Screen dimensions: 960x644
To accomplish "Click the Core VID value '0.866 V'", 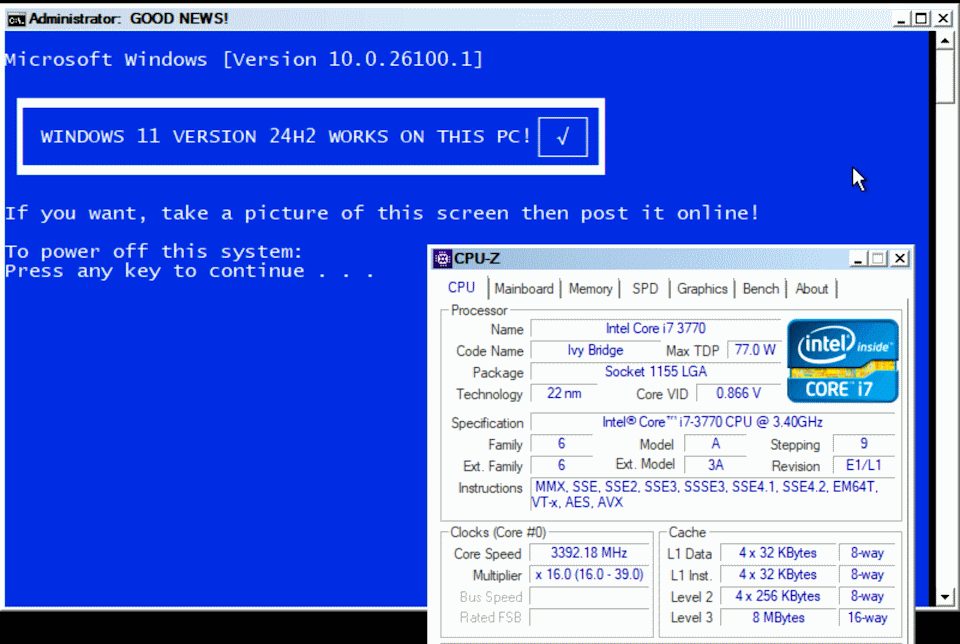I will click(738, 393).
